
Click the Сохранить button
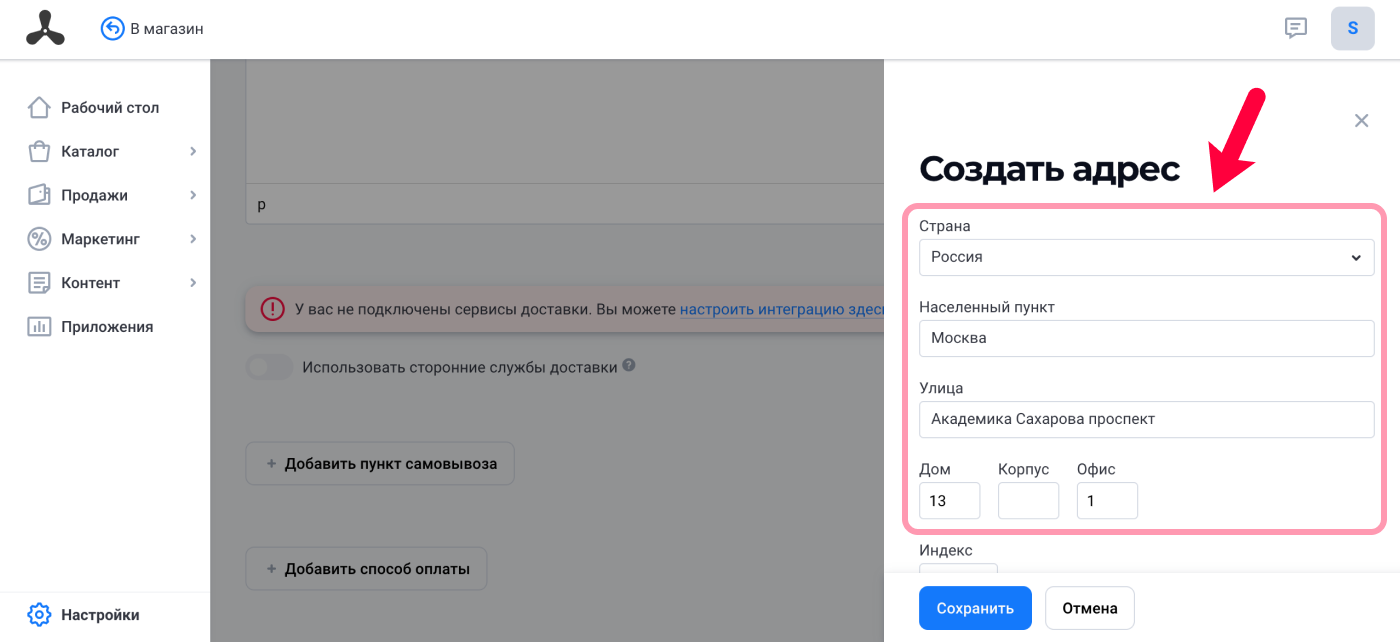(975, 608)
